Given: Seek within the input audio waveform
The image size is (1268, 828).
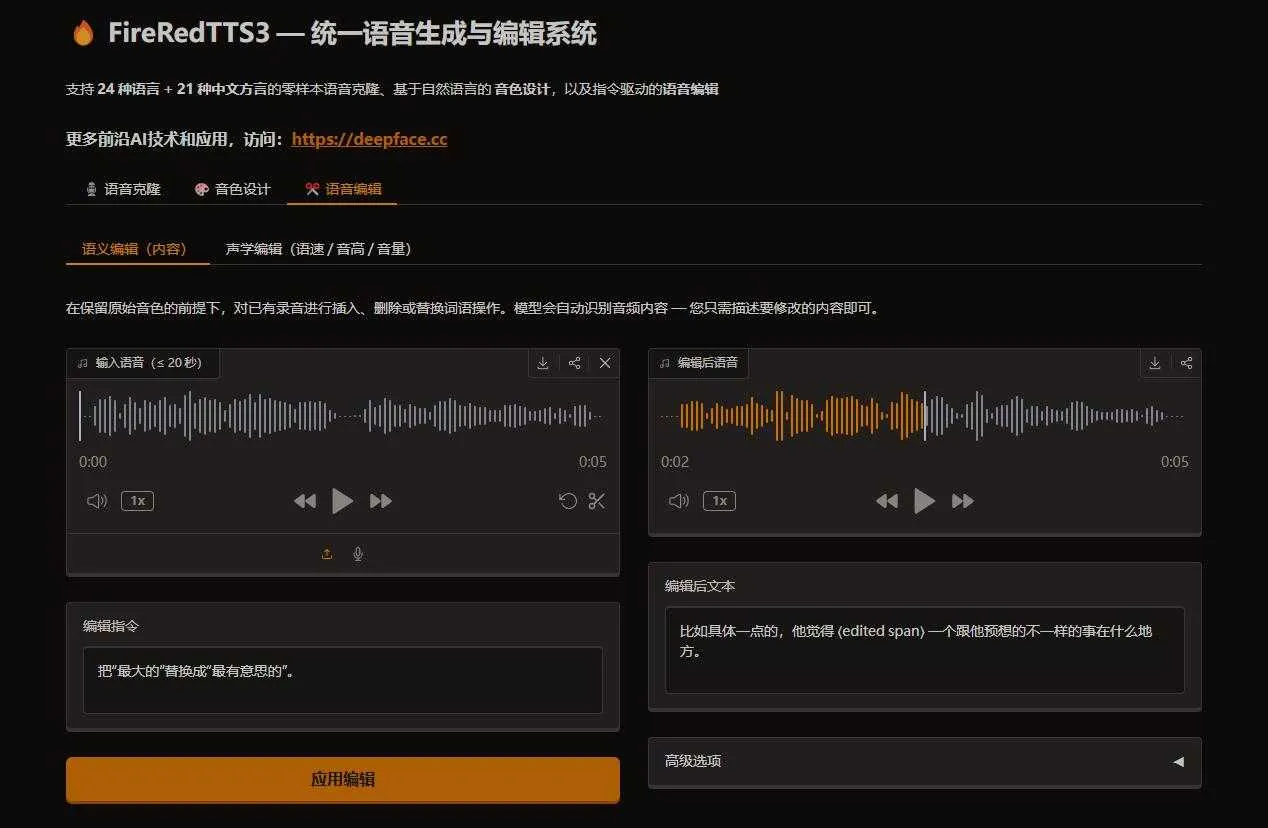Looking at the screenshot, I should [343, 416].
